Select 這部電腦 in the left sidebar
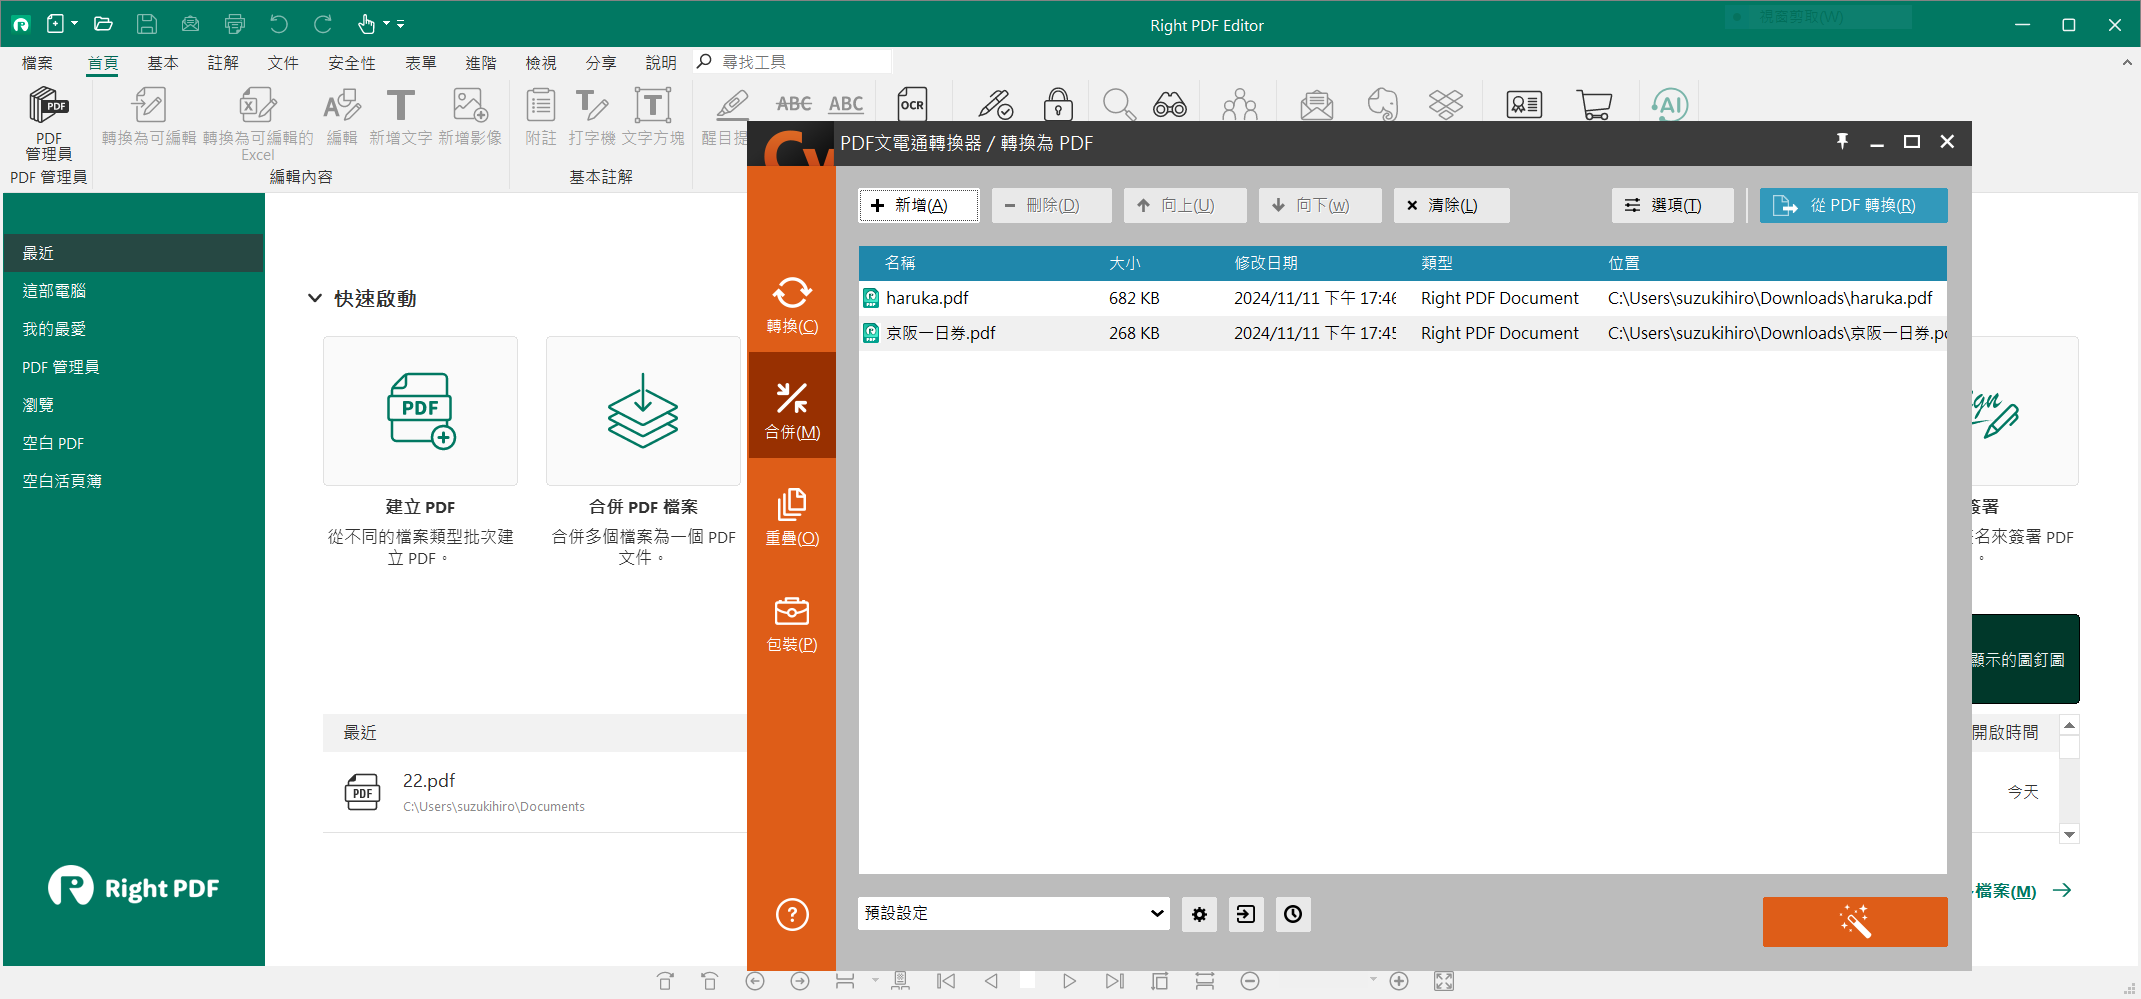This screenshot has width=2141, height=999. [x=133, y=291]
